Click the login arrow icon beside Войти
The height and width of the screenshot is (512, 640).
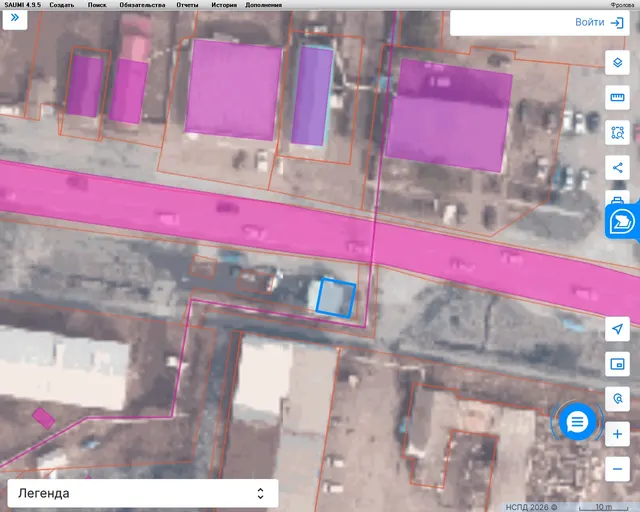[x=617, y=22]
